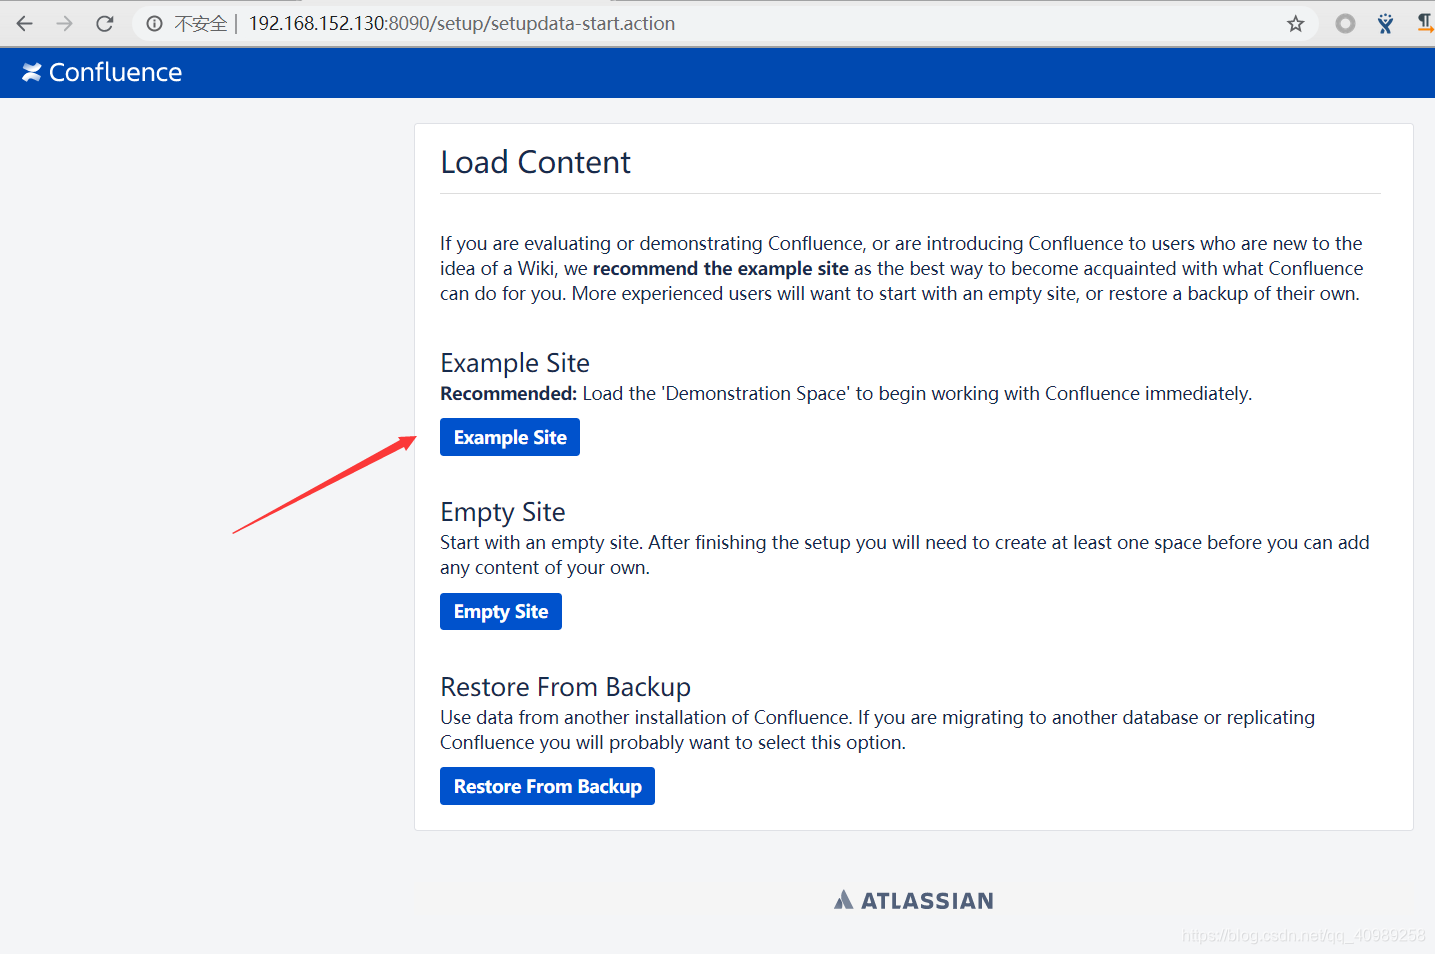Click the Empty Site section heading
The height and width of the screenshot is (954, 1435).
[503, 512]
